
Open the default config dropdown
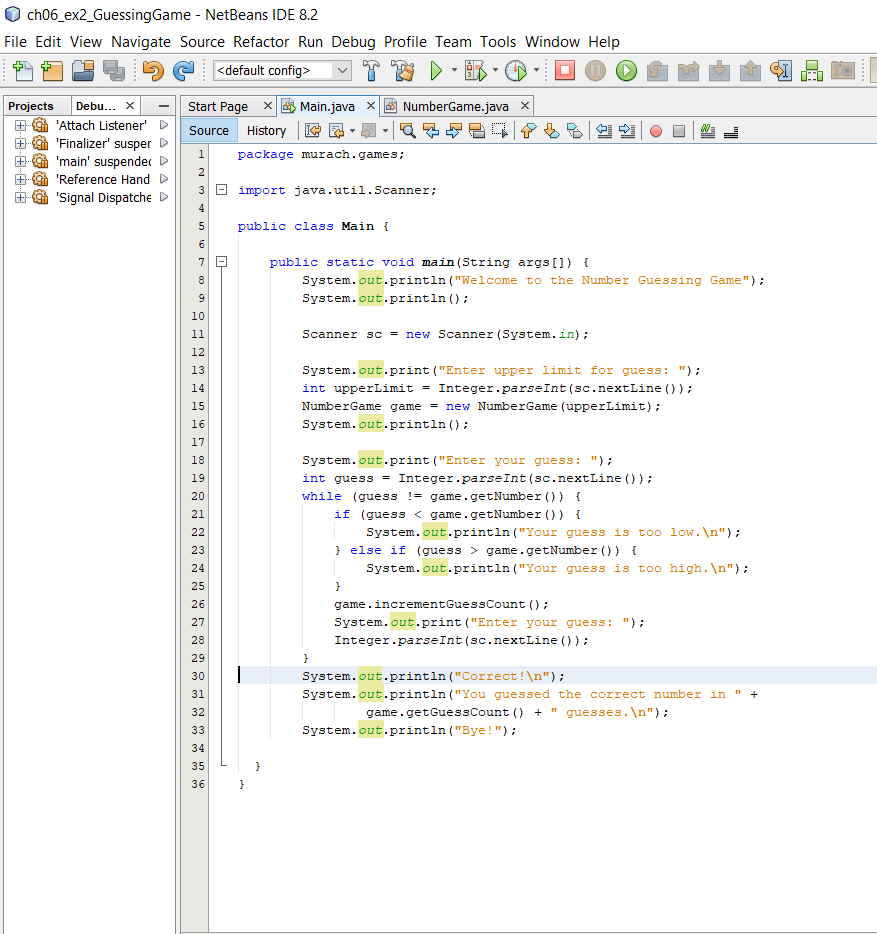click(x=341, y=71)
